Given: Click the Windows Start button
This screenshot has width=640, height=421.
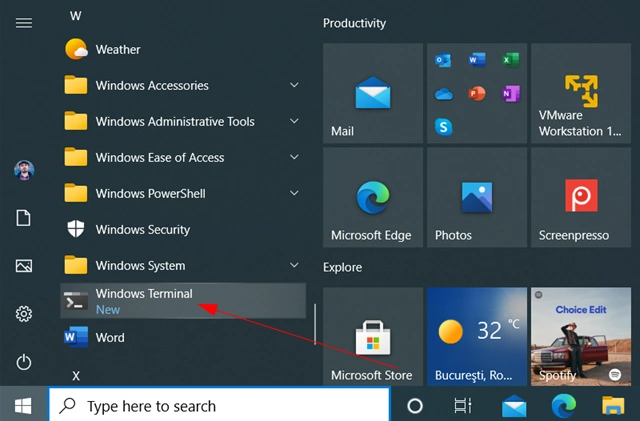Looking at the screenshot, I should pyautogui.click(x=23, y=405).
